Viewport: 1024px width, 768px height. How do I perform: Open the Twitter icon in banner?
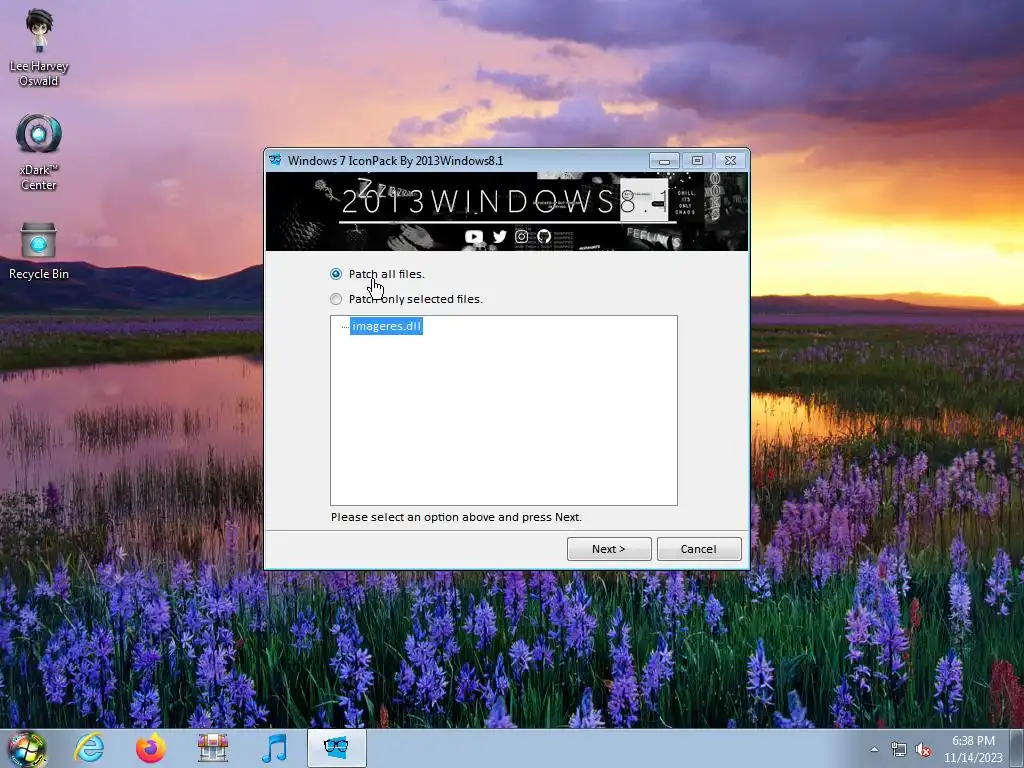(500, 236)
